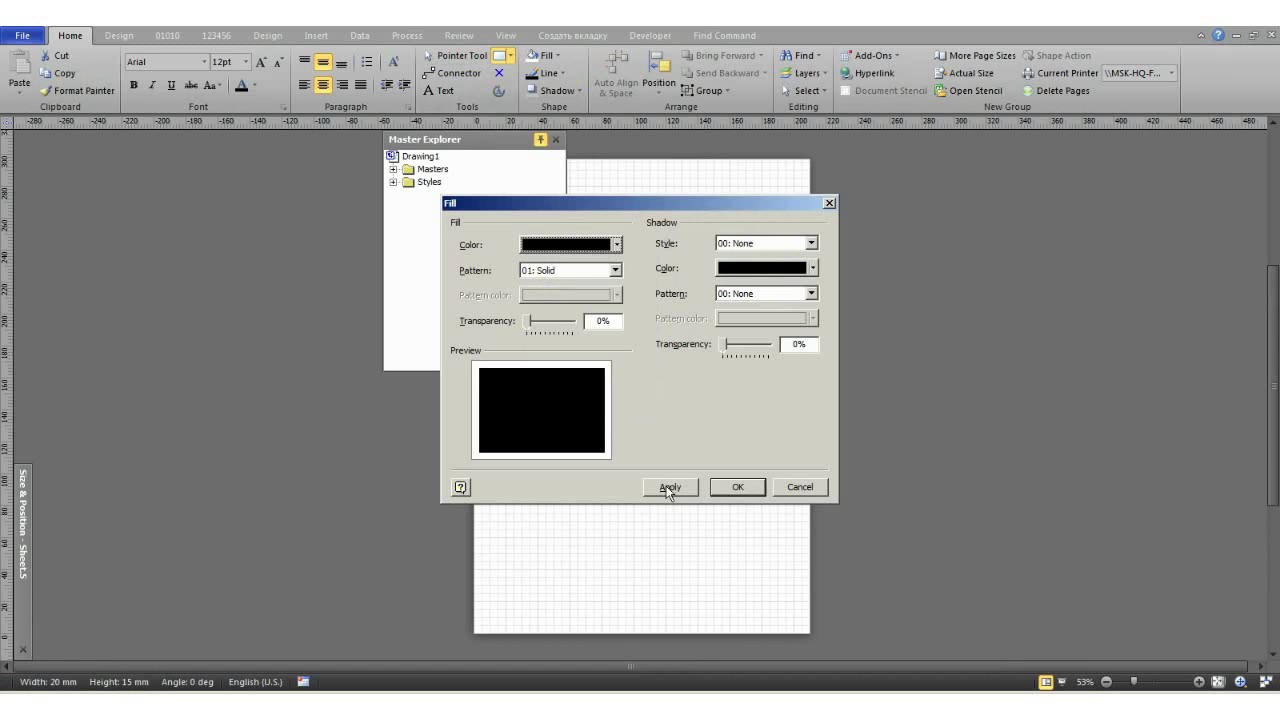Viewport: 1280px width, 720px height.
Task: Click the Align Right paragraph icon
Action: coord(342,85)
